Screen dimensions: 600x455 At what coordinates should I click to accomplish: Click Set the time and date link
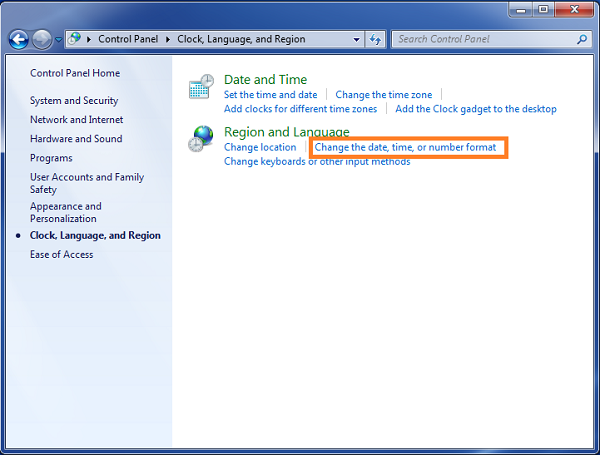(270, 95)
